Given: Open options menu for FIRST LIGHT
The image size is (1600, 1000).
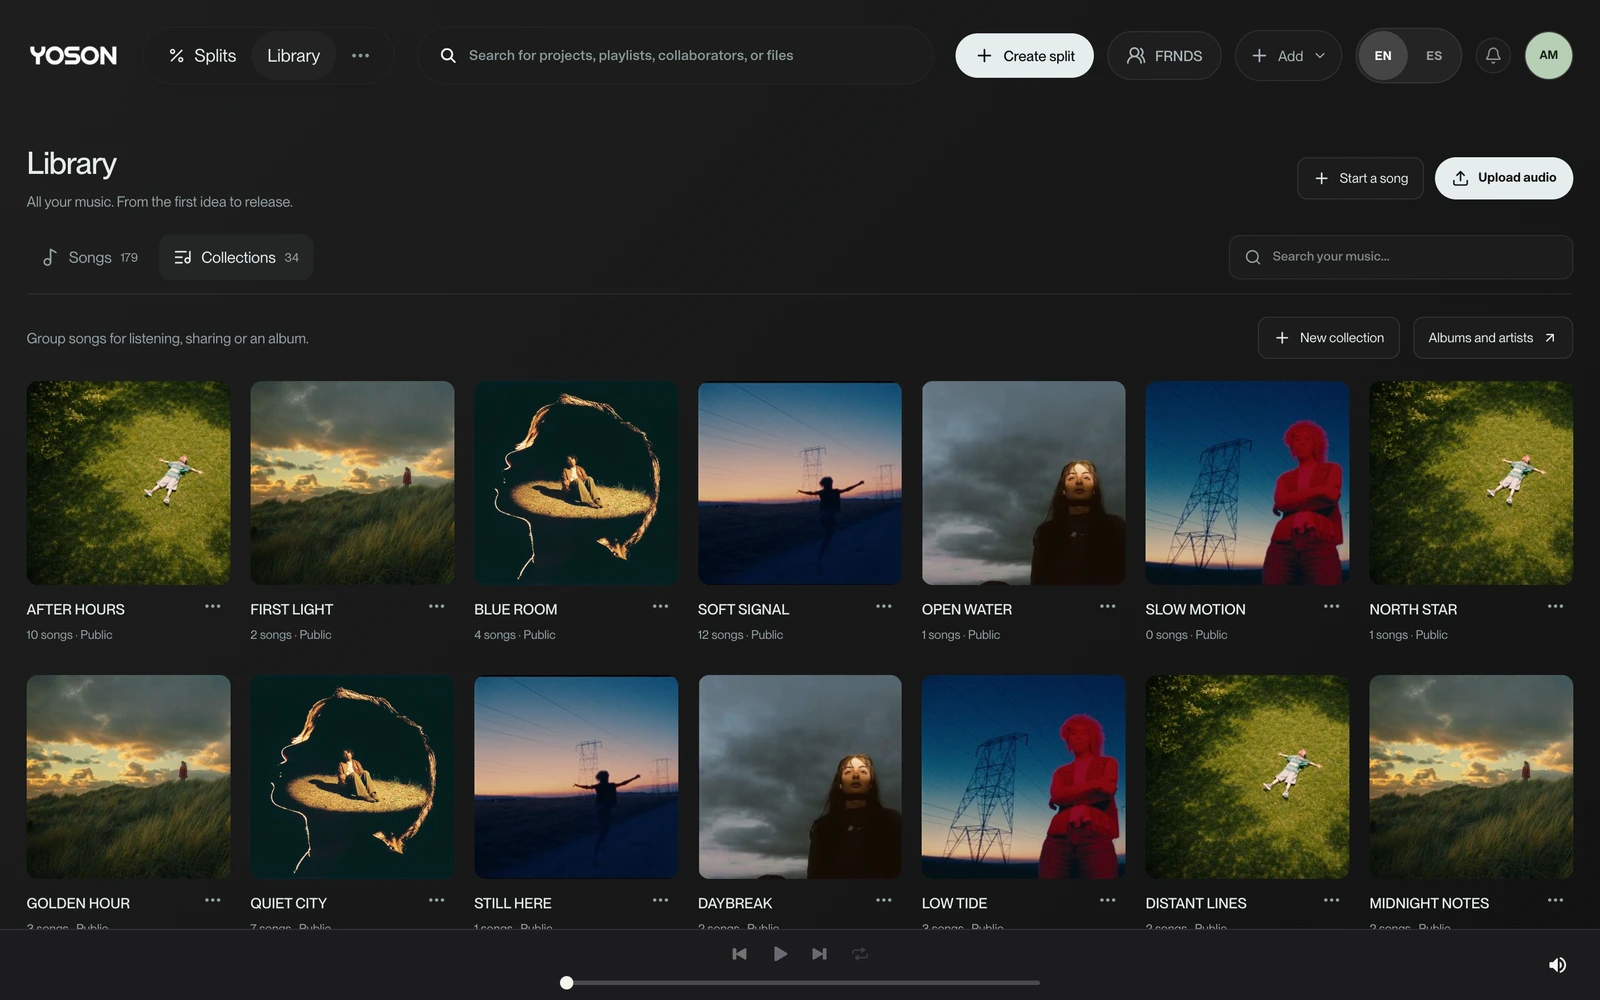Looking at the screenshot, I should pos(437,607).
